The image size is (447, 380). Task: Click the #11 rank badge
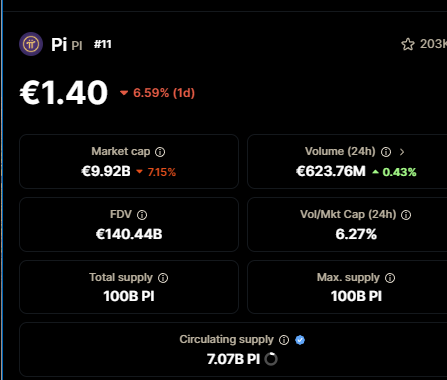[x=103, y=44]
